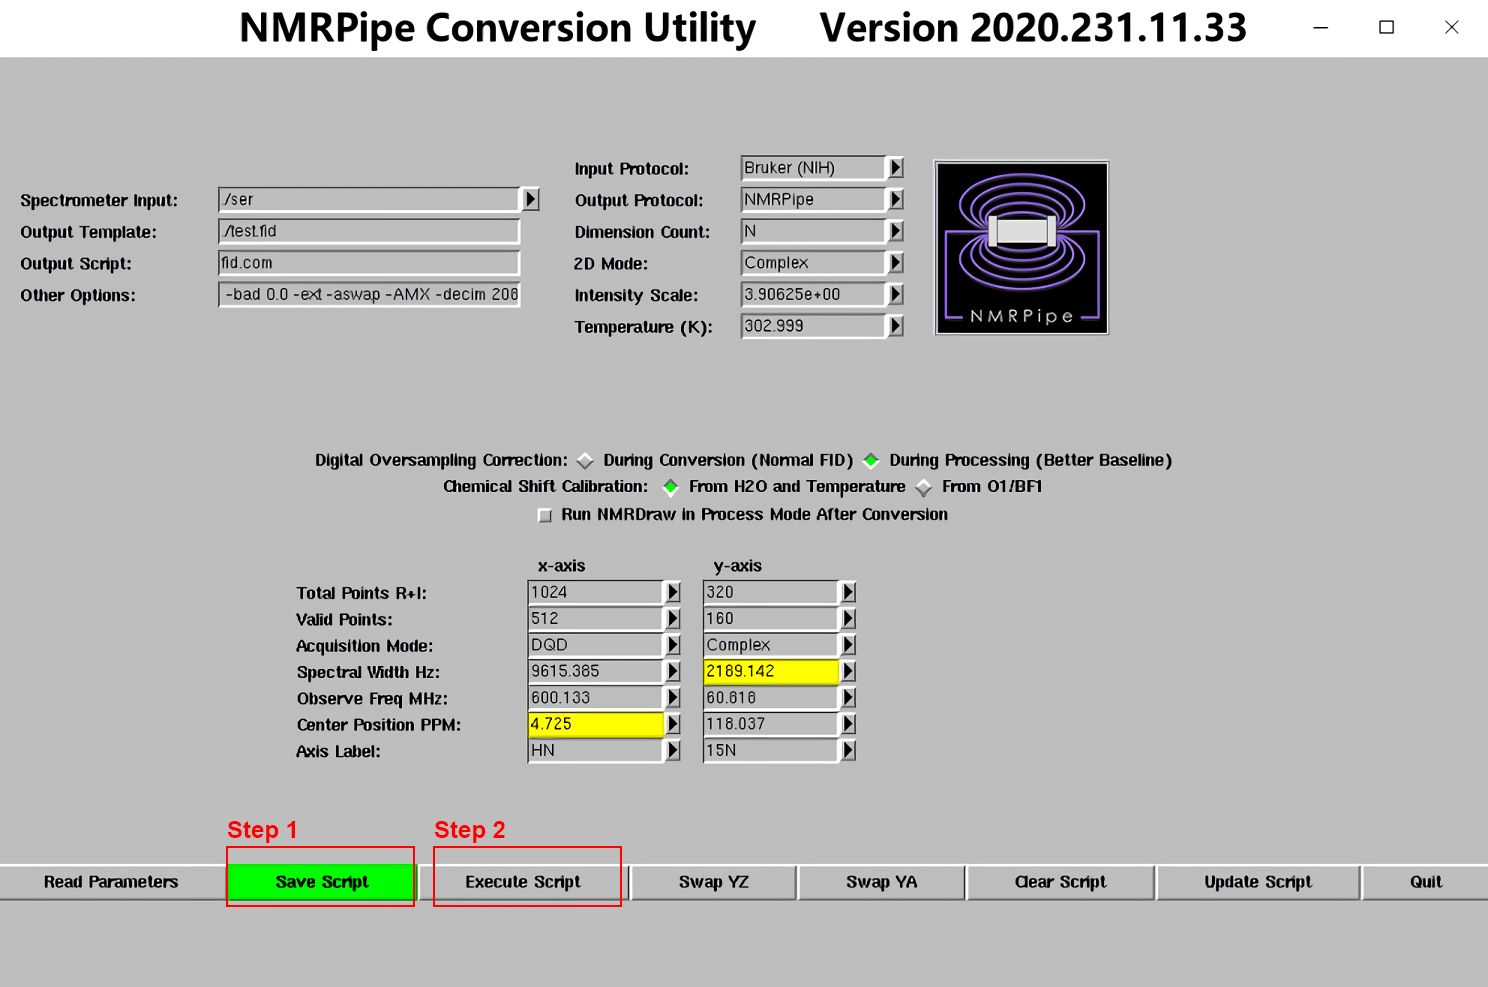The height and width of the screenshot is (987, 1488).
Task: Click x-axis Valid Points 512 field
Action: [x=596, y=619]
